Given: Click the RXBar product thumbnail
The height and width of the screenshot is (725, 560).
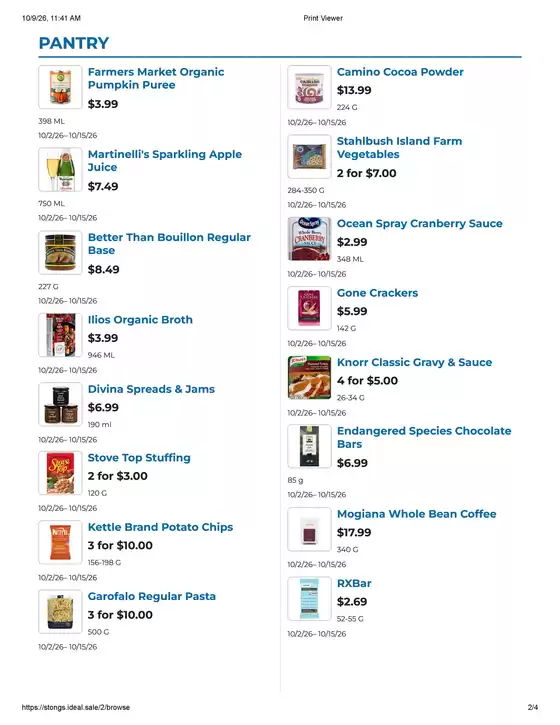Looking at the screenshot, I should 309,599.
